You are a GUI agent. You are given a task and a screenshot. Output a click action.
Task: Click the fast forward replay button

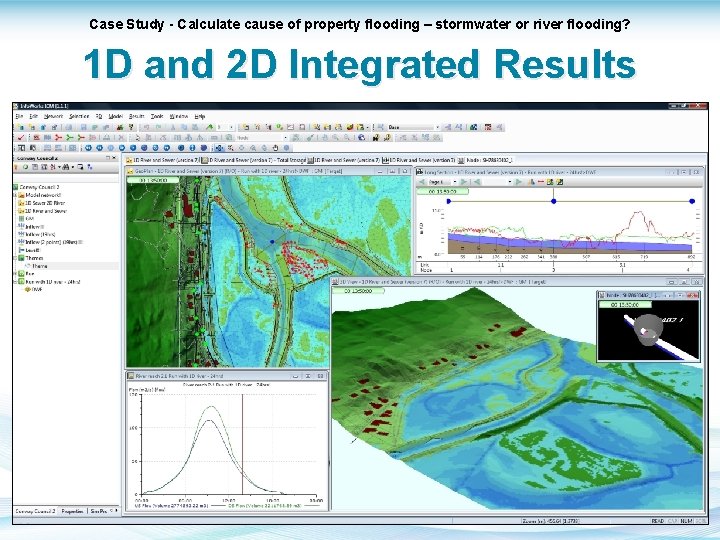[x=167, y=148]
